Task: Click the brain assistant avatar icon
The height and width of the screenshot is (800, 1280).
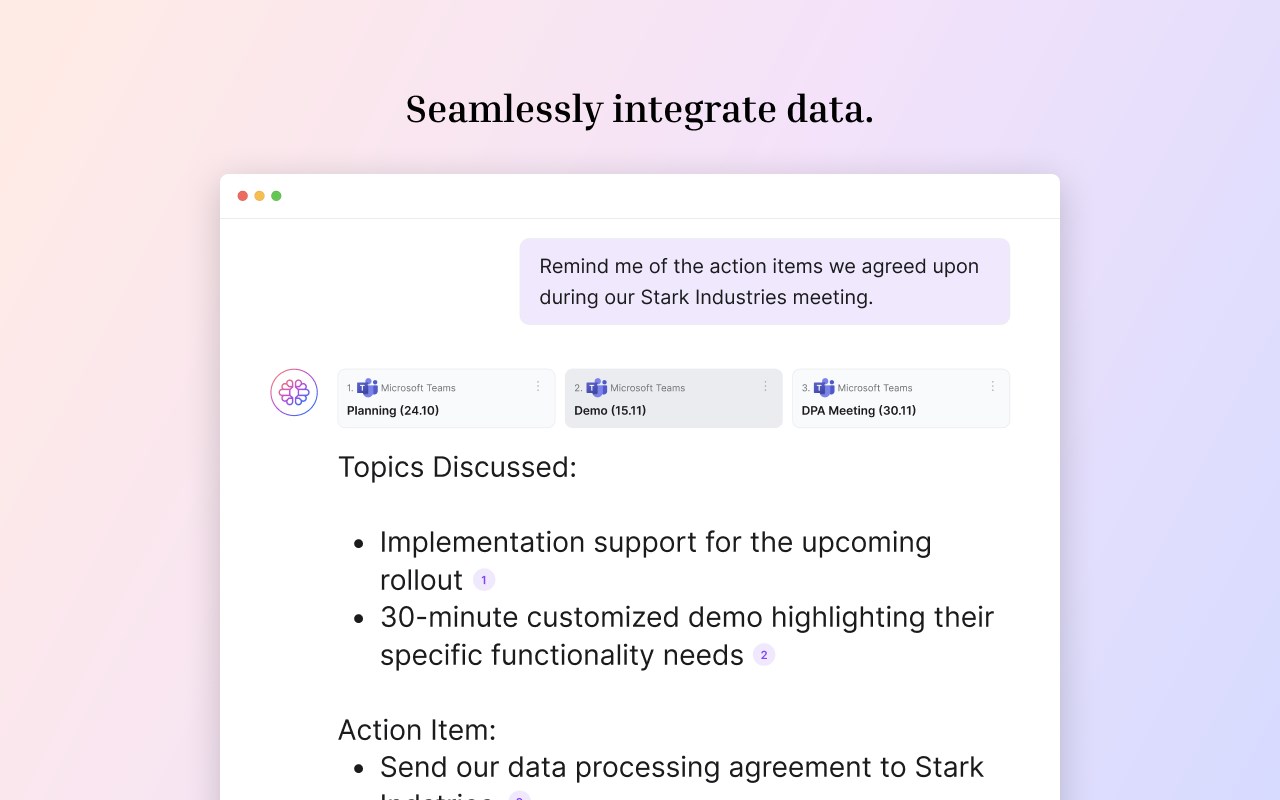Action: tap(294, 392)
